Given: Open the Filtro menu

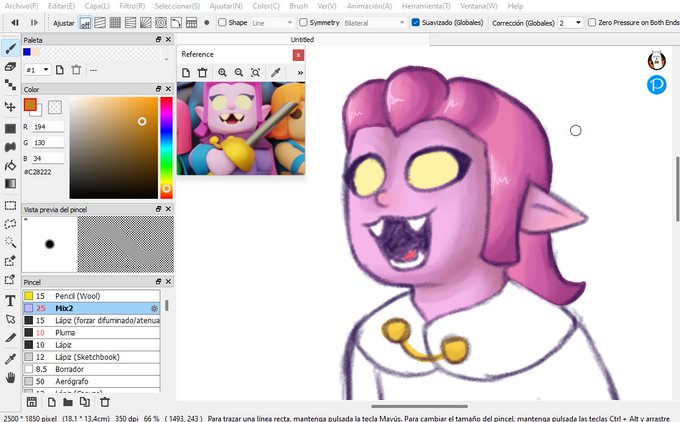Looking at the screenshot, I should [x=132, y=6].
